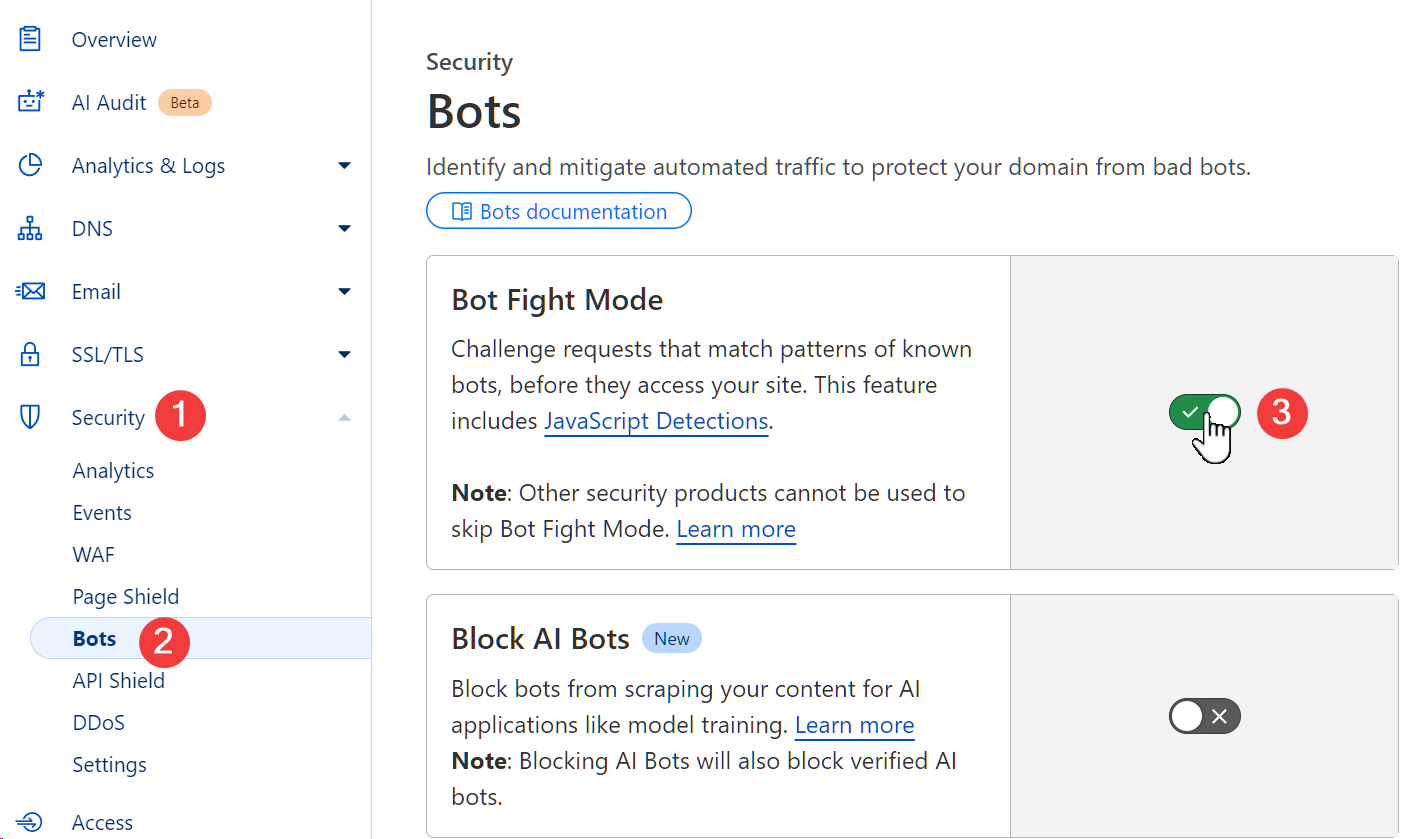Click the Analytics & Logs pie chart icon
This screenshot has height=839, width=1401.
click(31, 166)
